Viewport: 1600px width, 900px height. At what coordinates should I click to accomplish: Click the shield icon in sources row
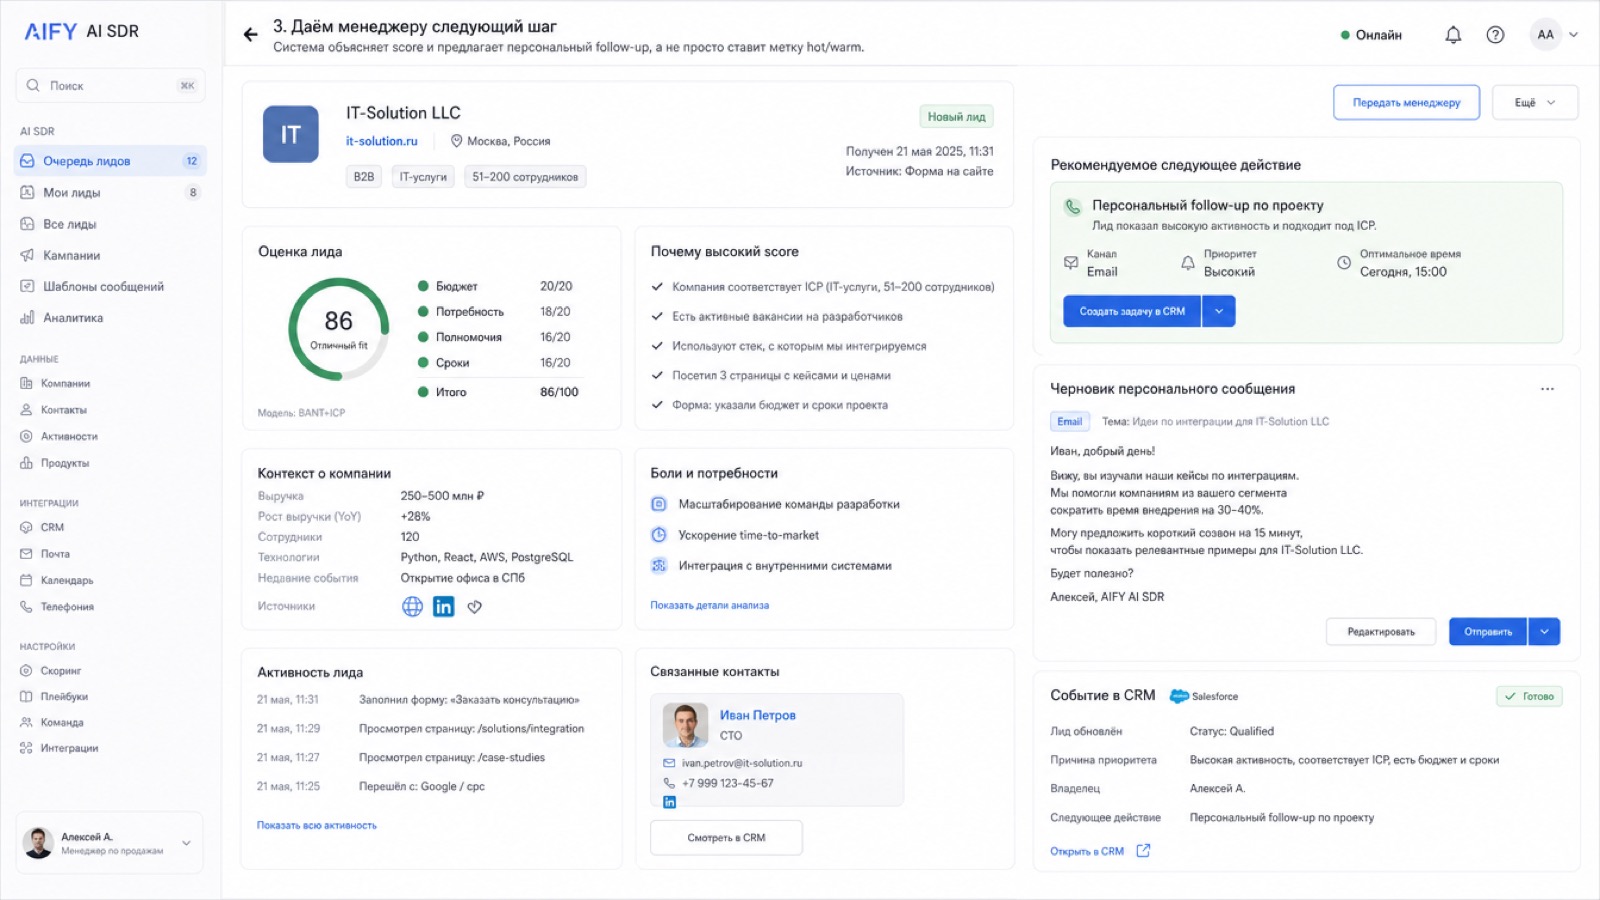click(x=475, y=606)
